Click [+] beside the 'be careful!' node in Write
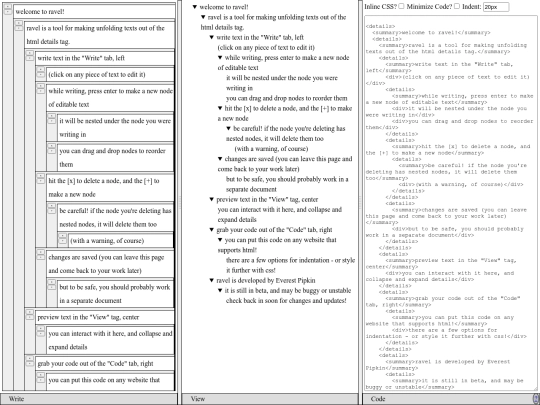Image resolution: width=540 pixels, height=405 pixels. tap(52, 211)
